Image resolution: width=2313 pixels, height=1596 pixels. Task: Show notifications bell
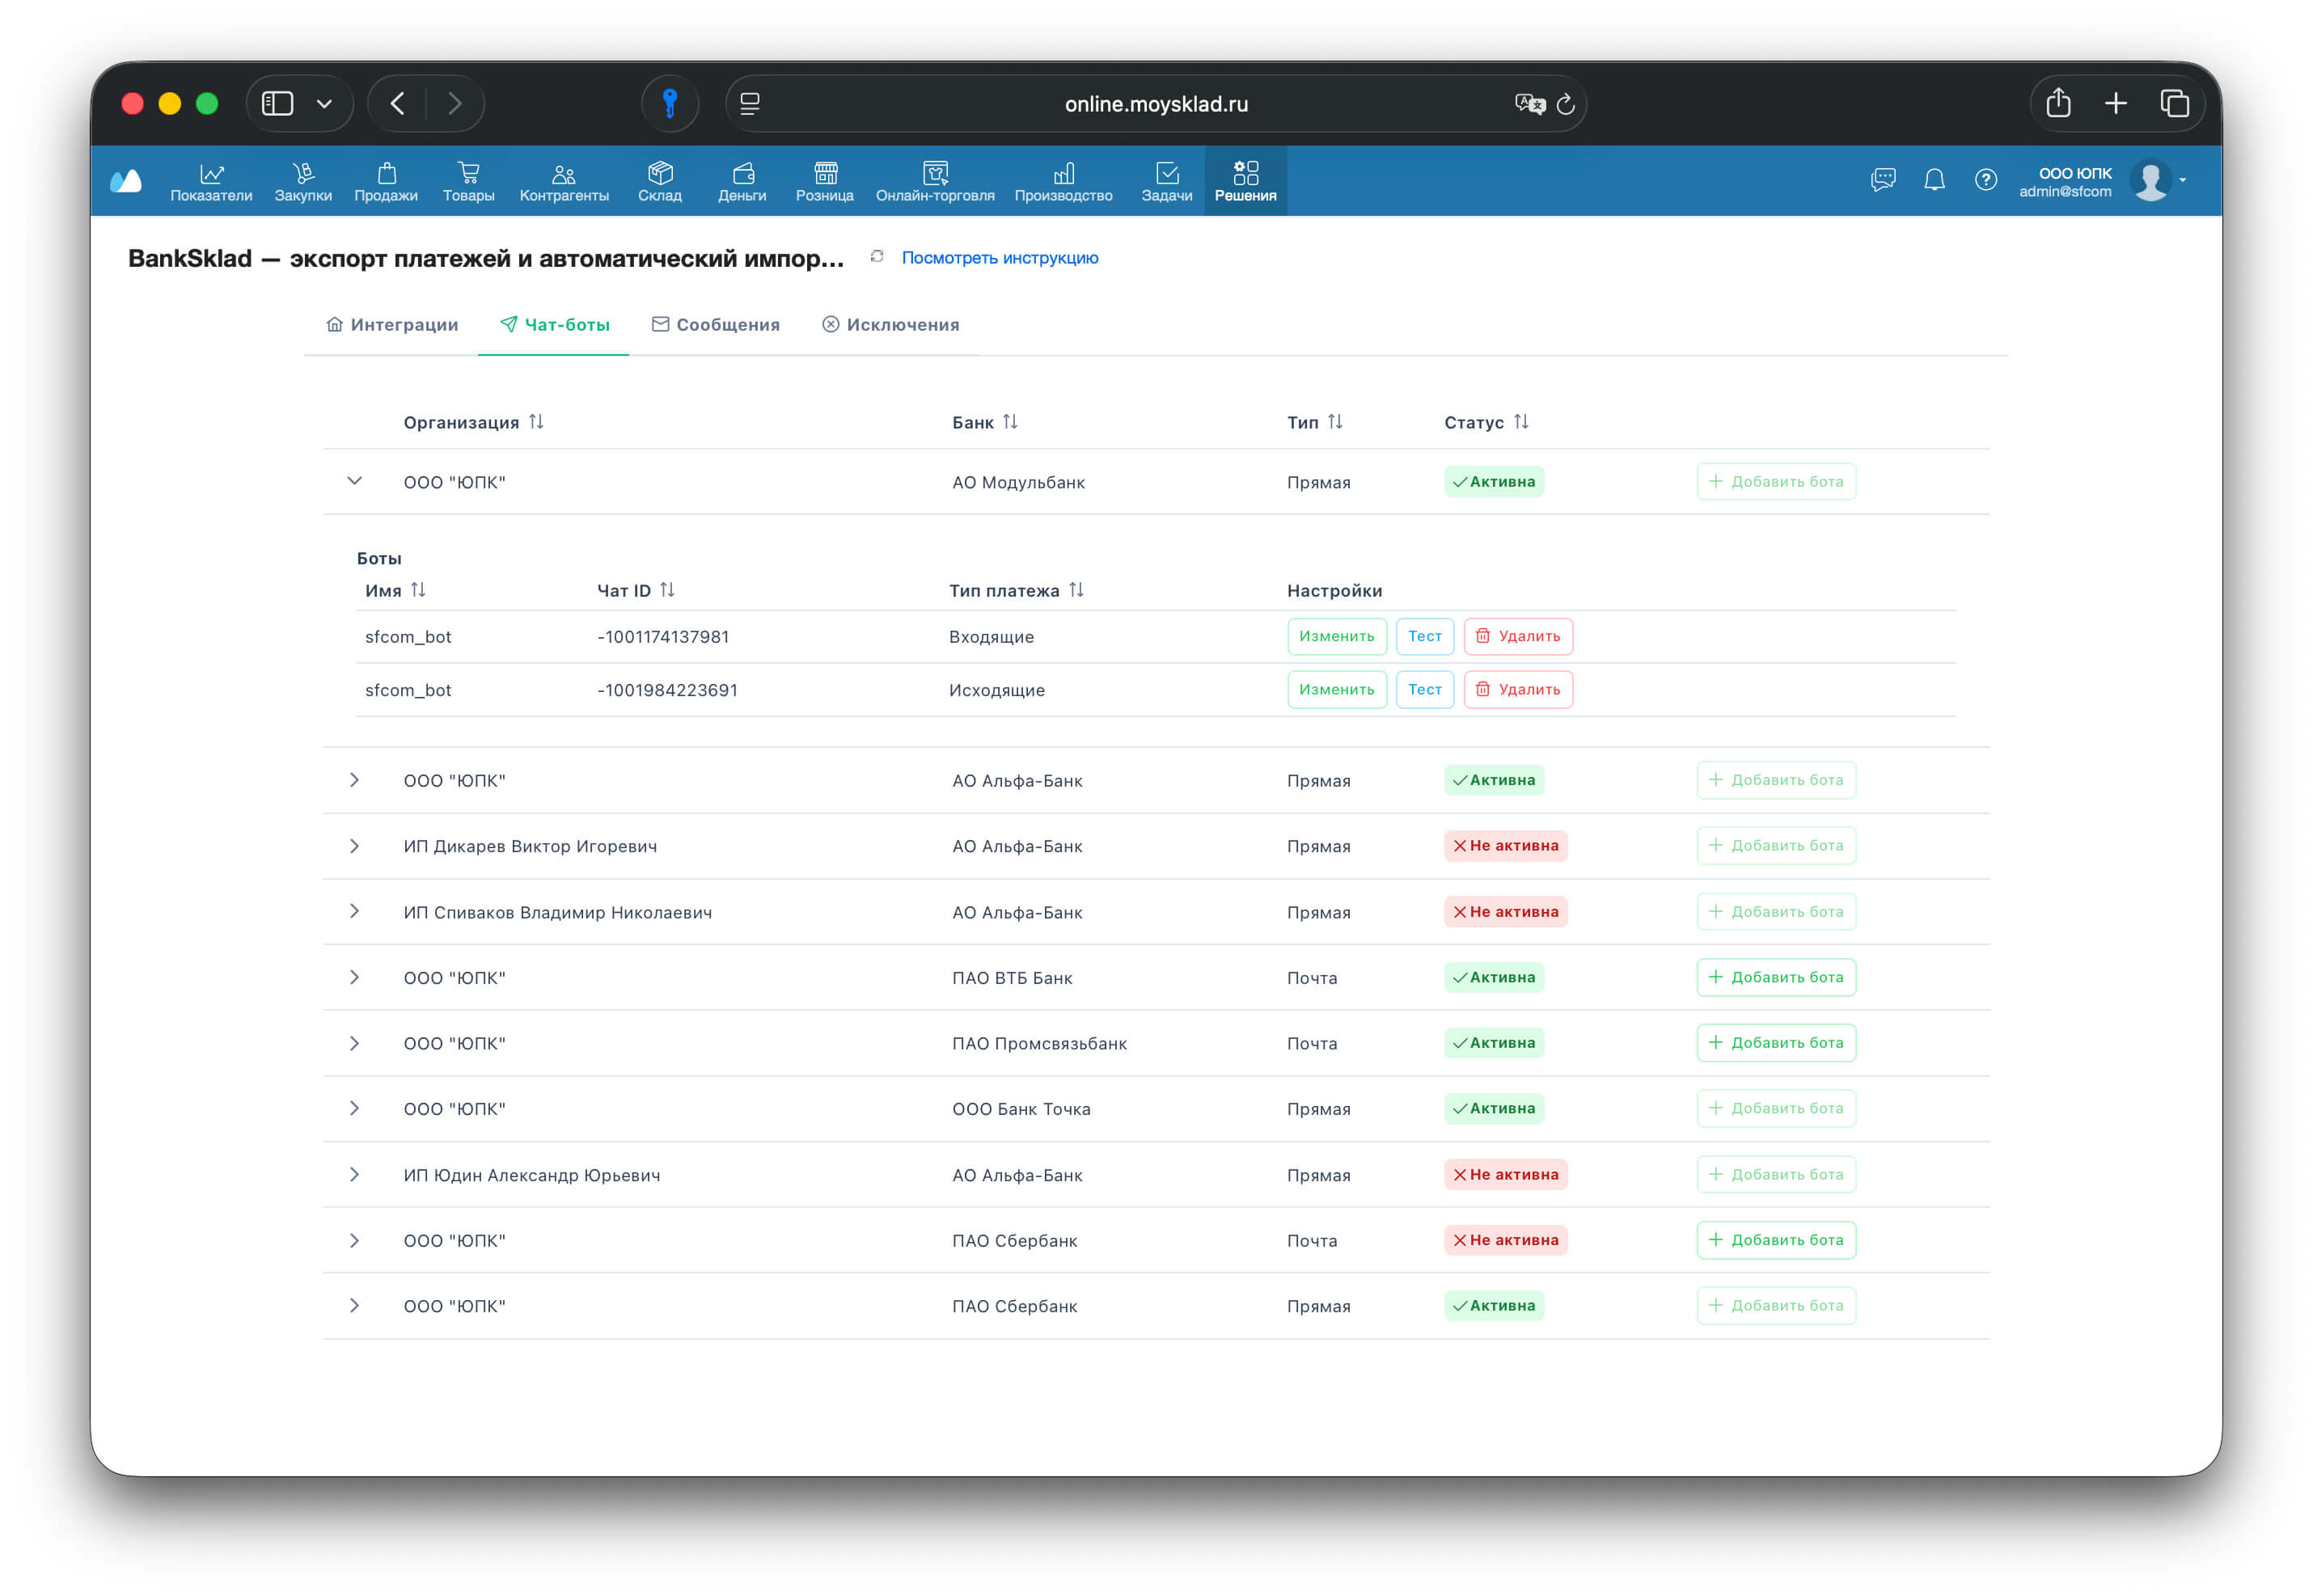tap(1934, 180)
